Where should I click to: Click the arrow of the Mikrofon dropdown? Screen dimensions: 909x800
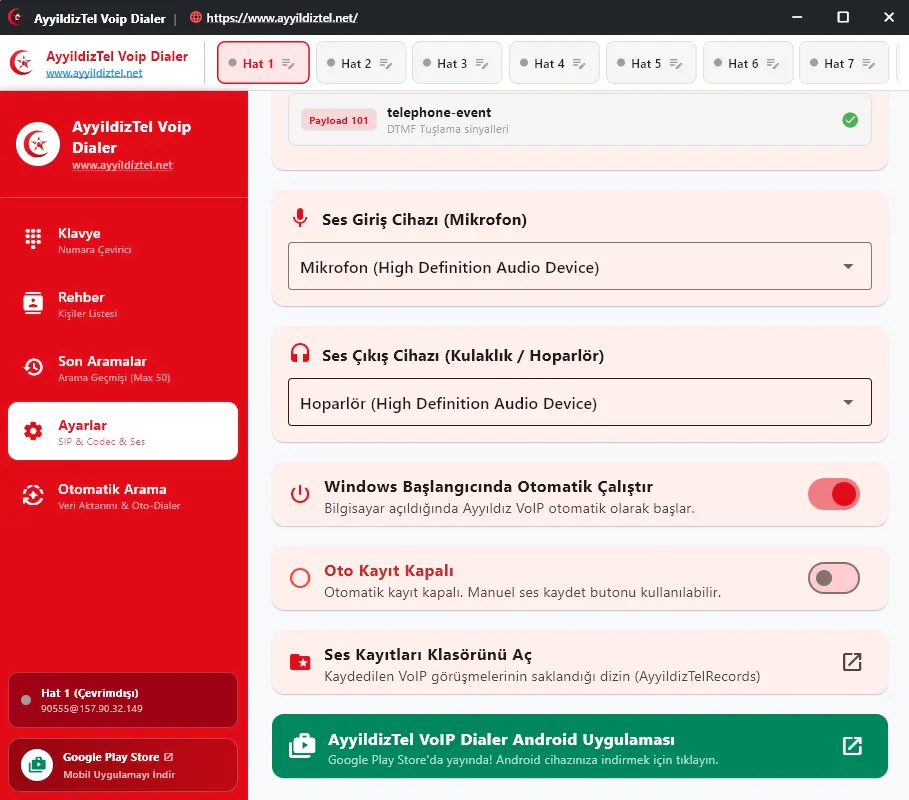coord(848,267)
